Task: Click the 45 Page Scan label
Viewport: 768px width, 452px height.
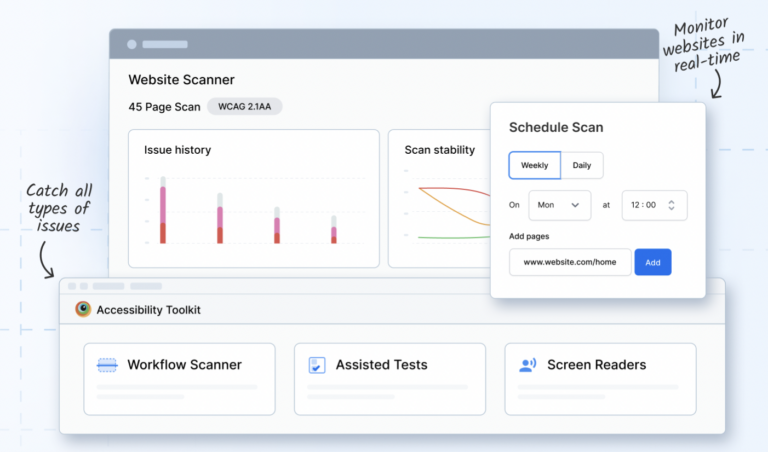Action: pos(162,106)
